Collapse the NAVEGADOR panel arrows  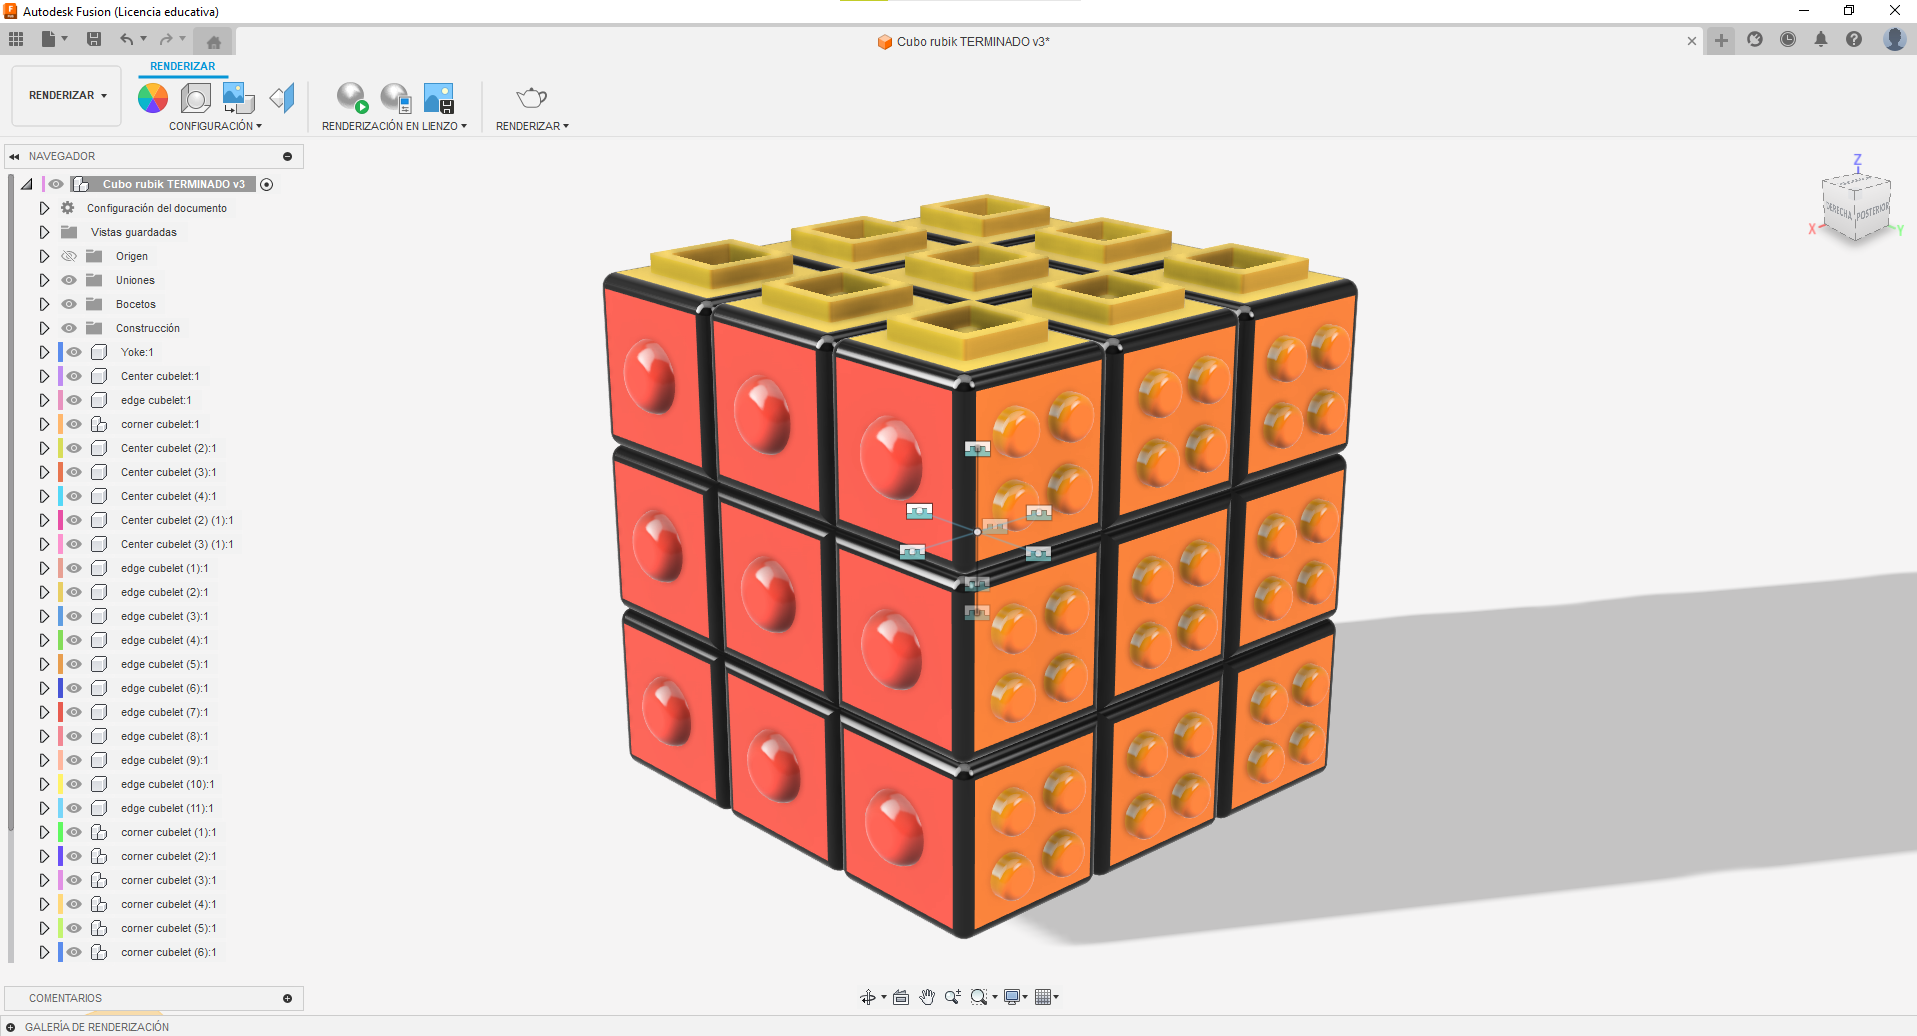click(14, 156)
